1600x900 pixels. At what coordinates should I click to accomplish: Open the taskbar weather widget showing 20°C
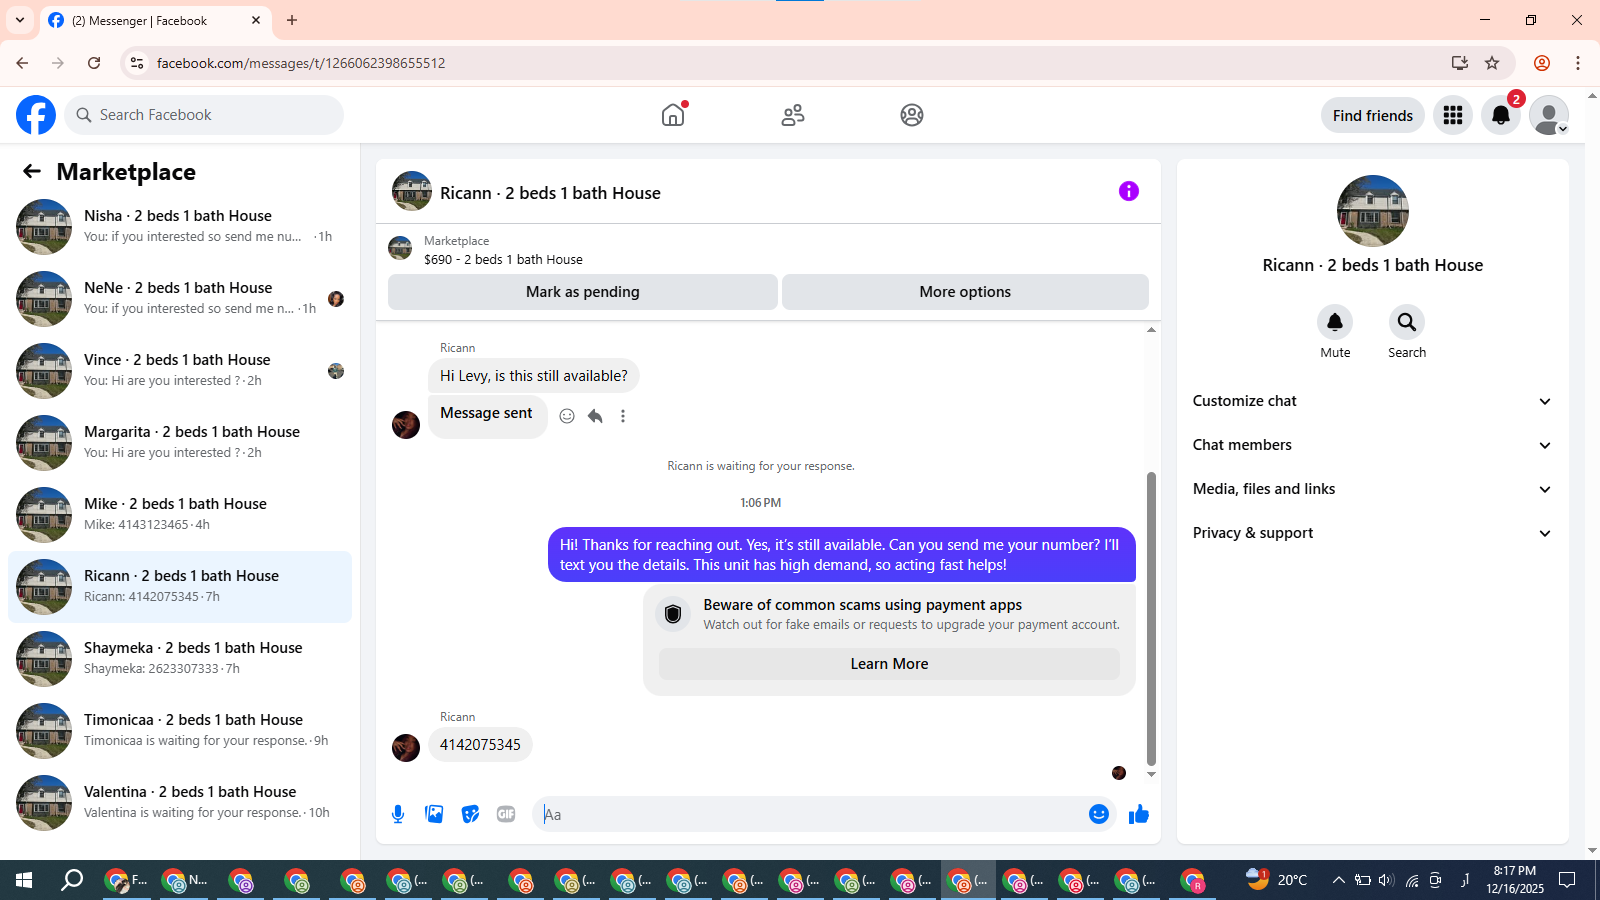click(x=1277, y=880)
